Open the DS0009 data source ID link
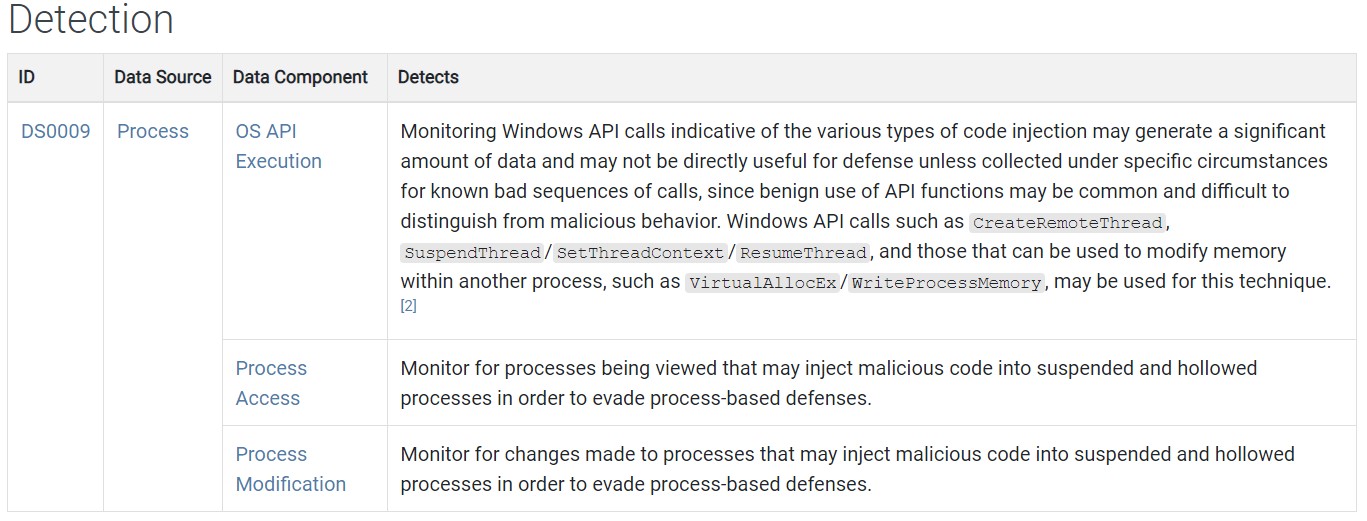Screen dimensions: 1367x521 [55, 131]
